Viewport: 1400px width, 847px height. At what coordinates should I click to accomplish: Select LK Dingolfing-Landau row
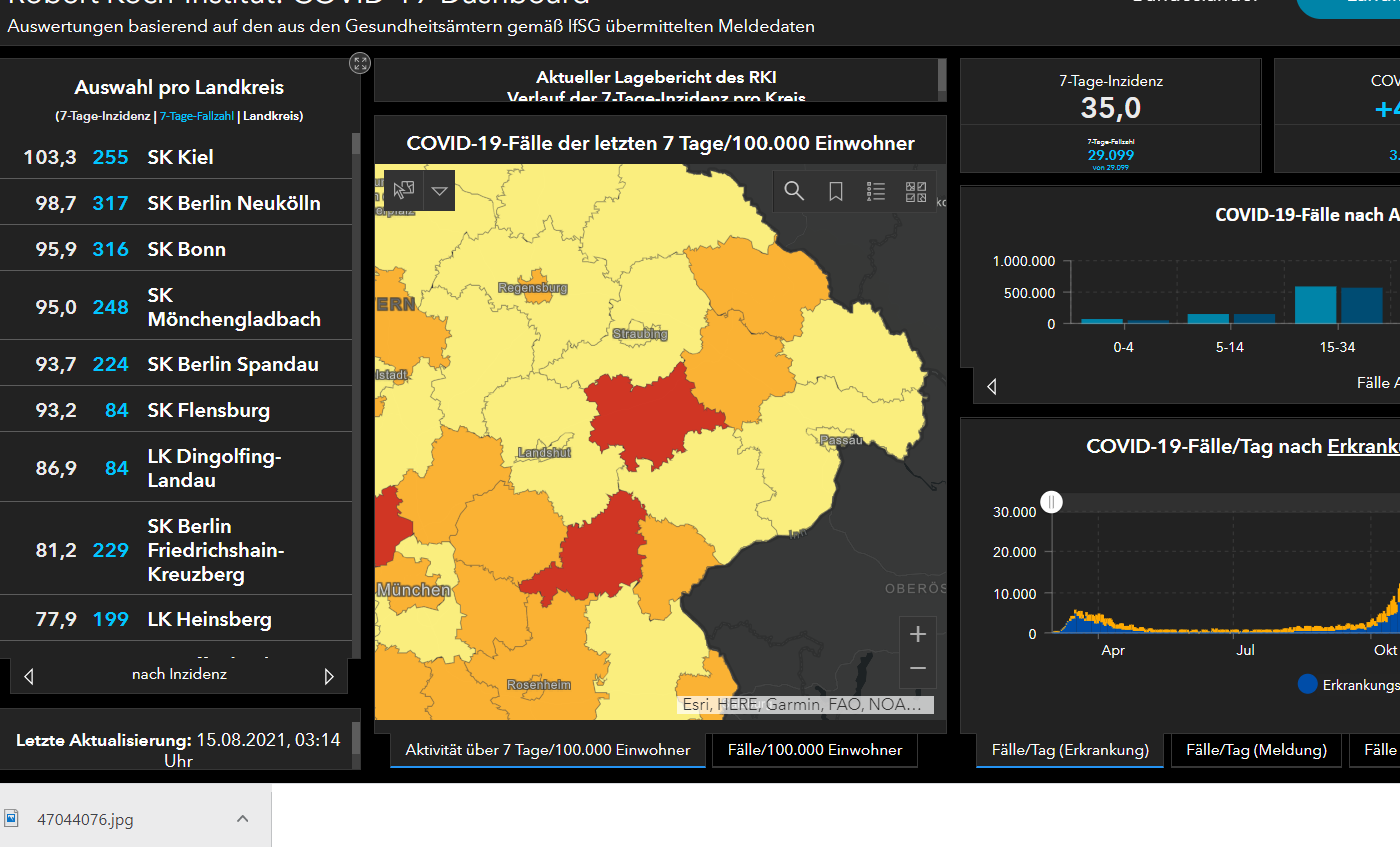176,468
